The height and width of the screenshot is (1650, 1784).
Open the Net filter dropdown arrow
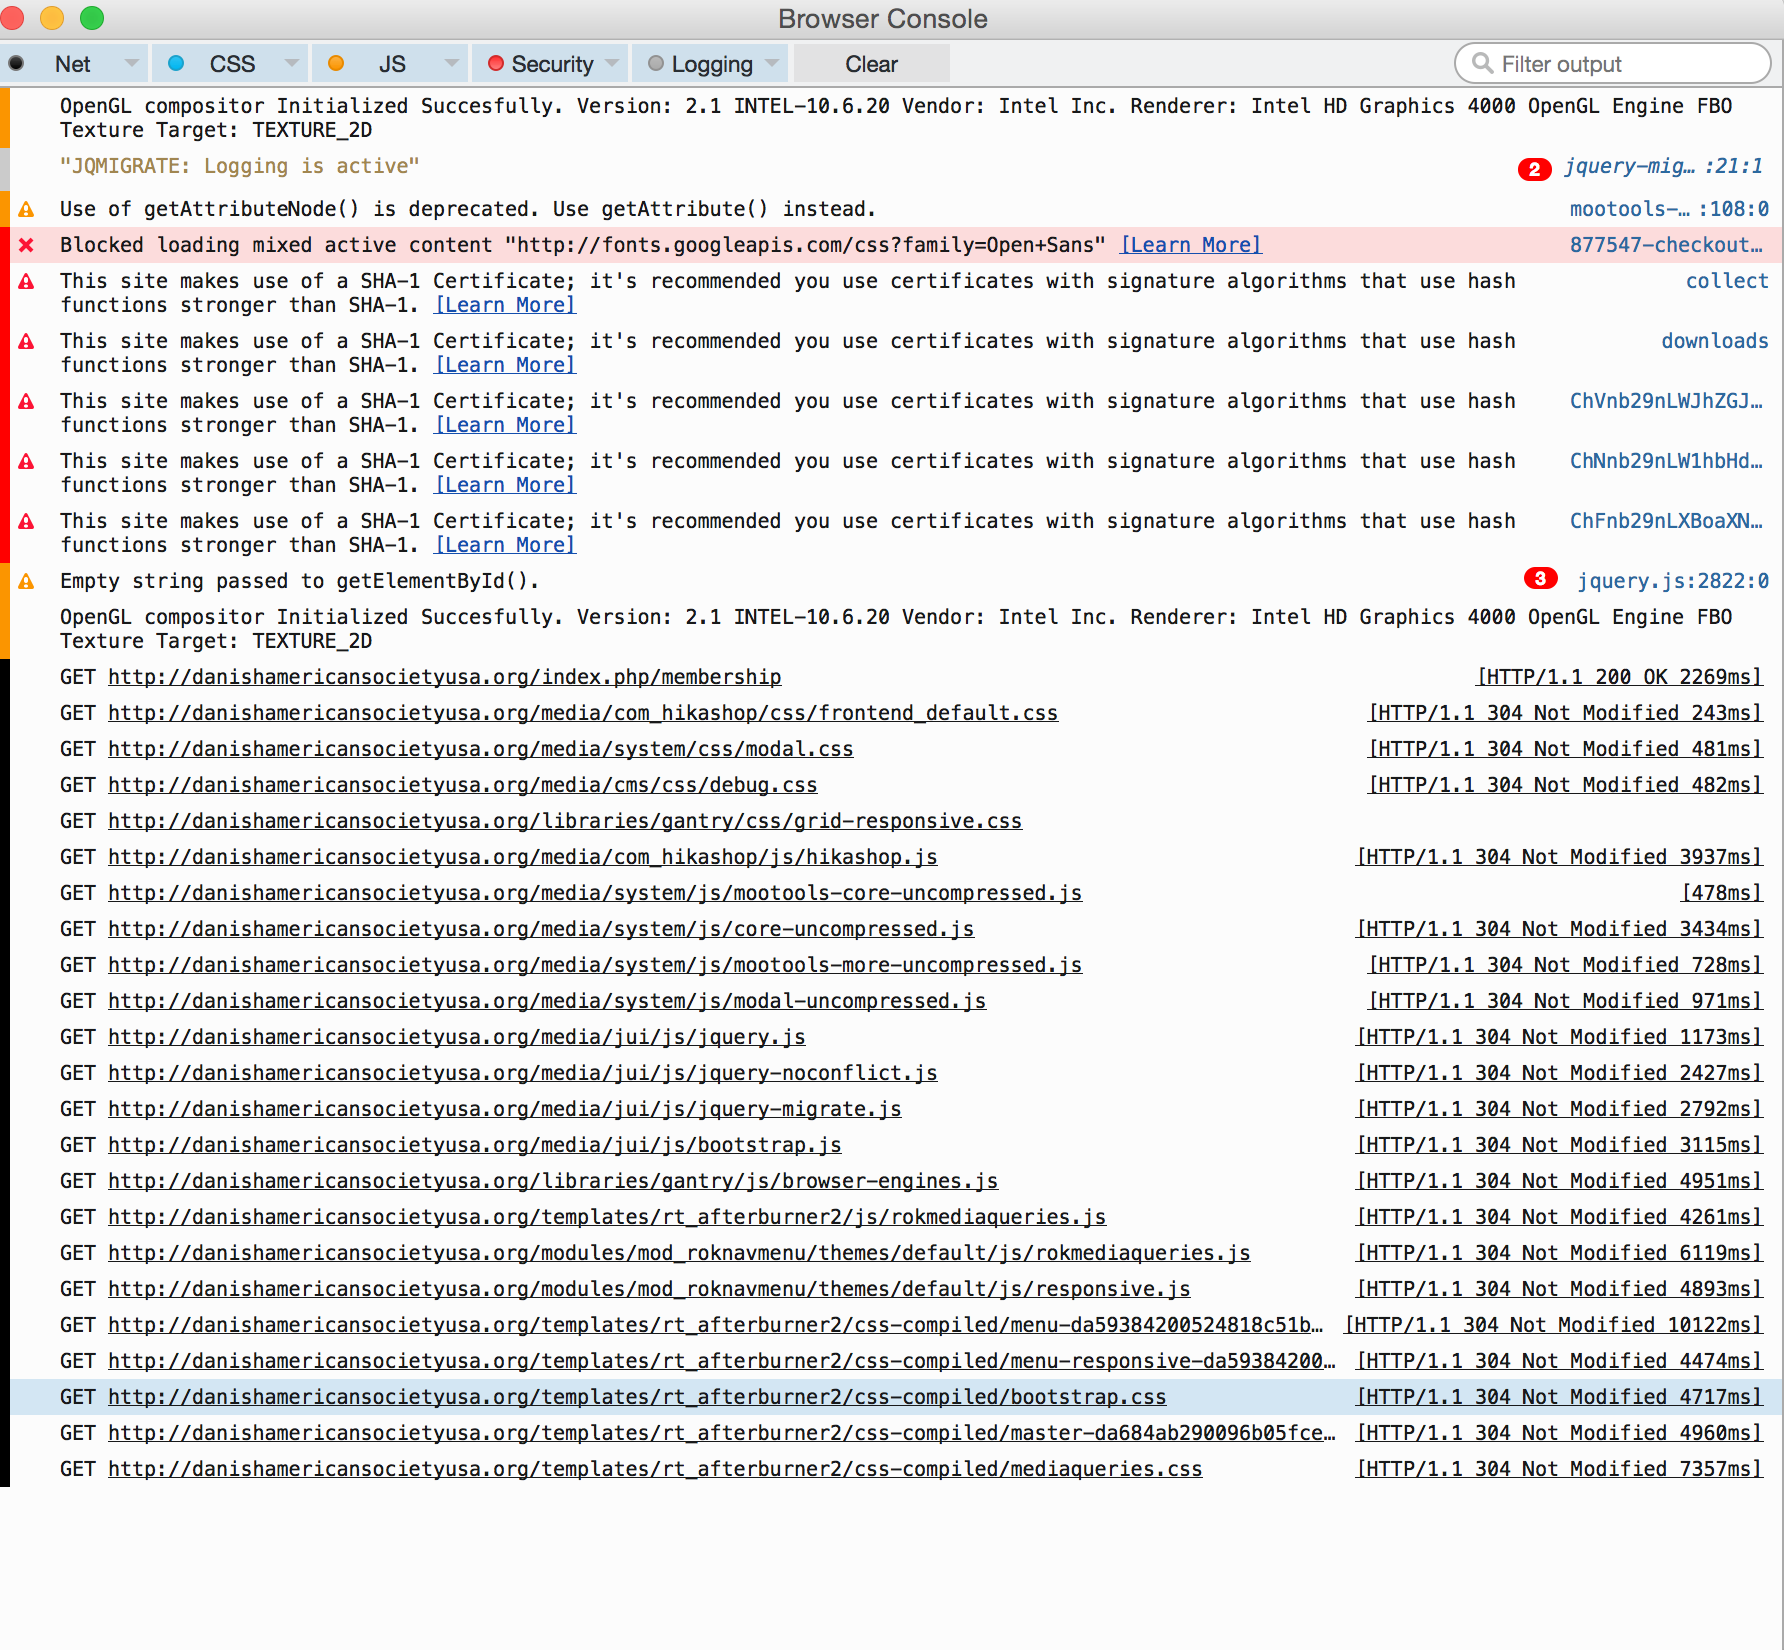pos(131,63)
